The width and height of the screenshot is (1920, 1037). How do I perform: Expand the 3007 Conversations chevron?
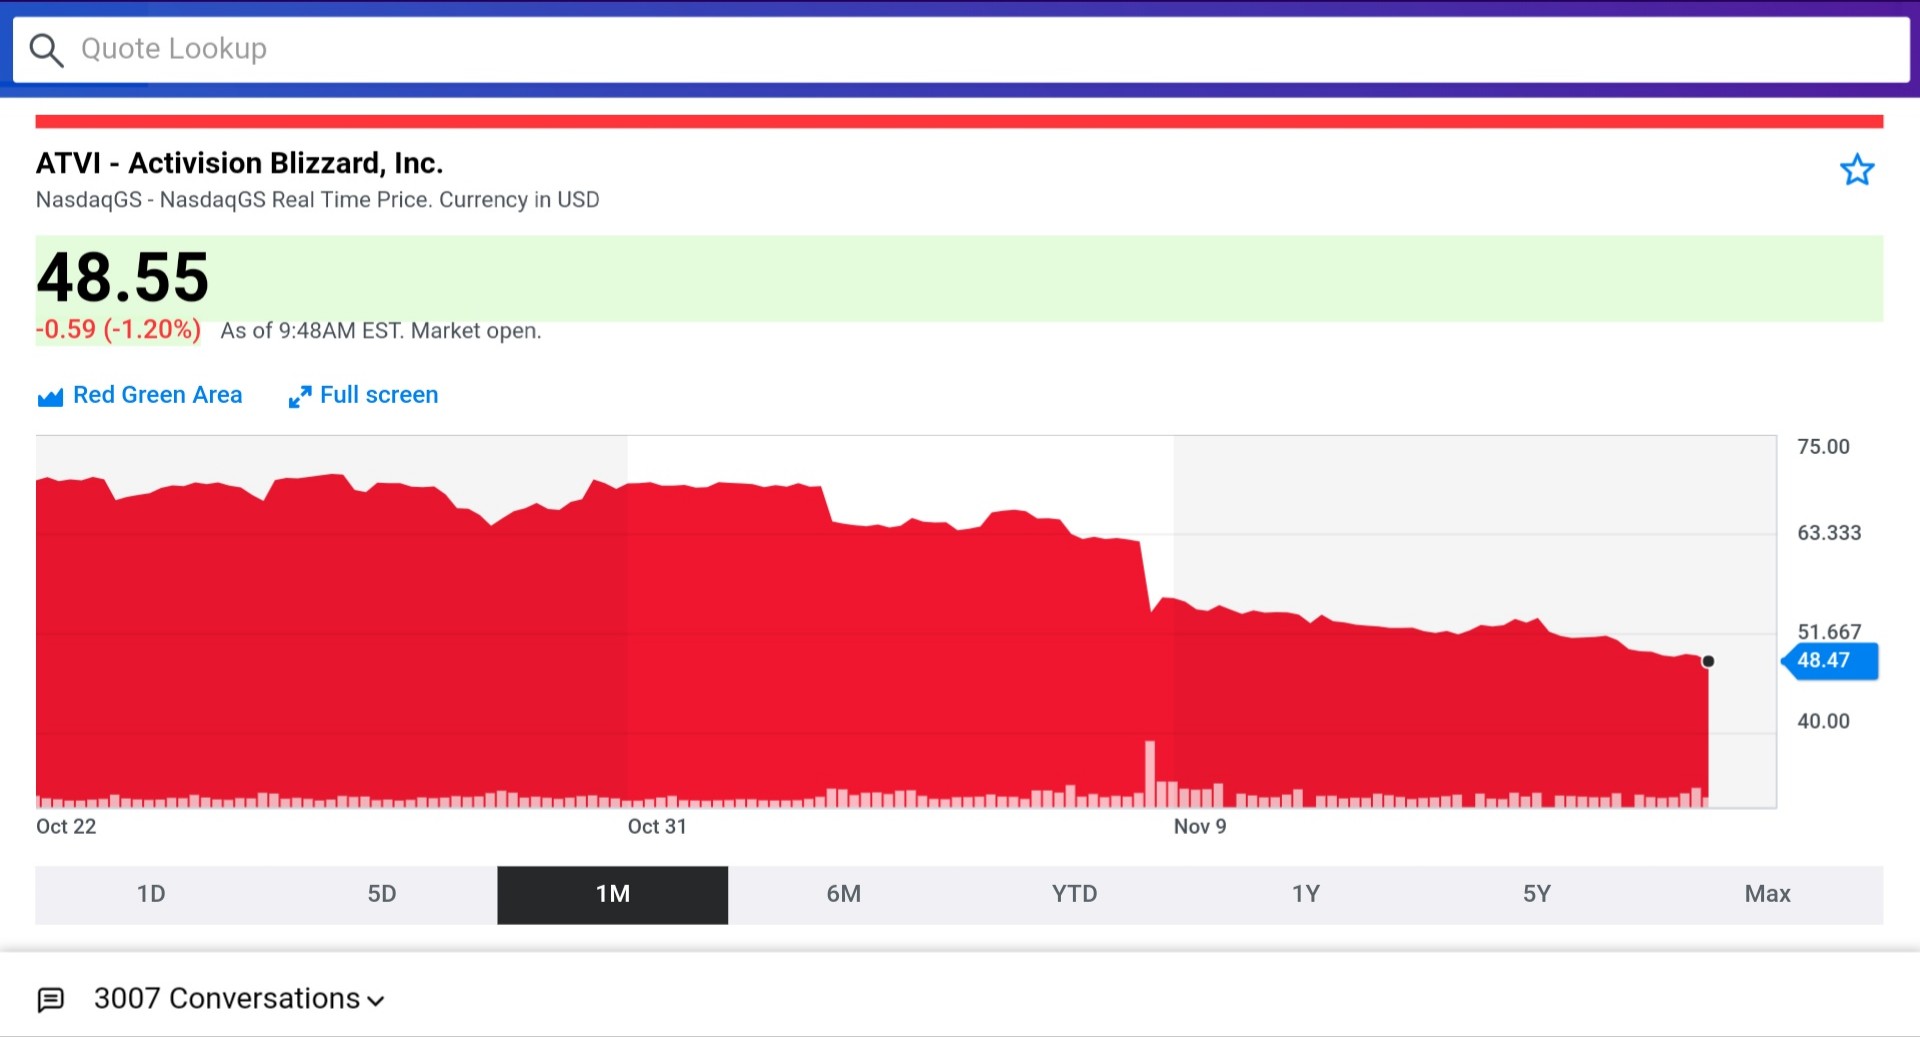pos(376,1001)
